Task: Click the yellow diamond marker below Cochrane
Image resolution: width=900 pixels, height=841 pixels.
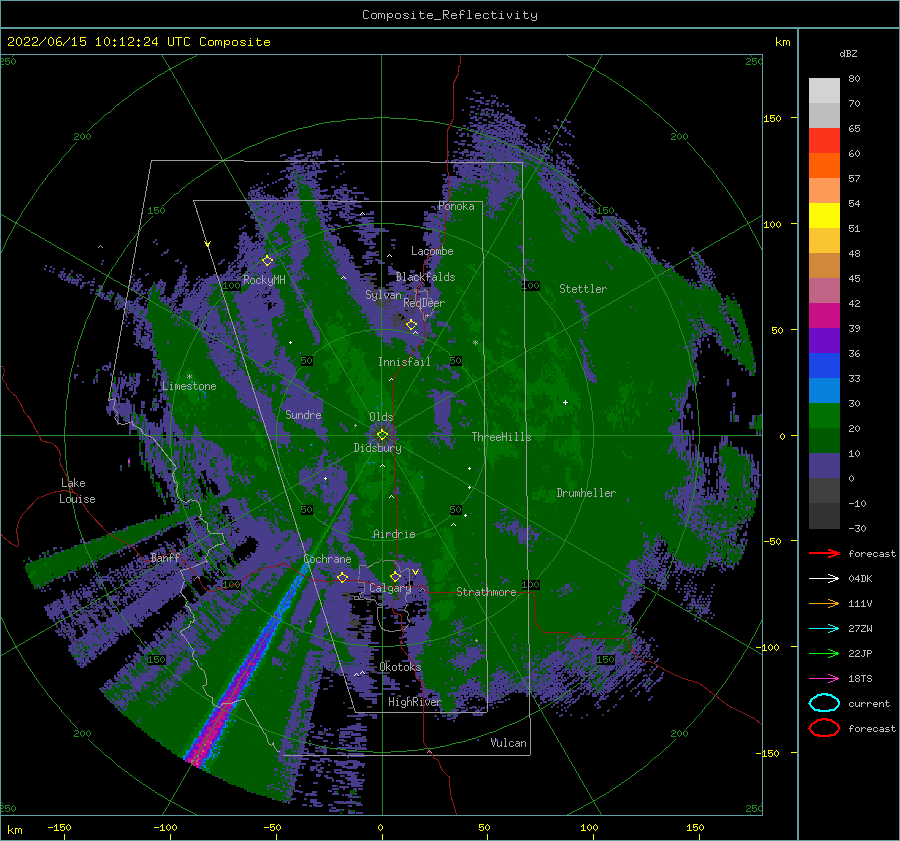Action: 342,577
